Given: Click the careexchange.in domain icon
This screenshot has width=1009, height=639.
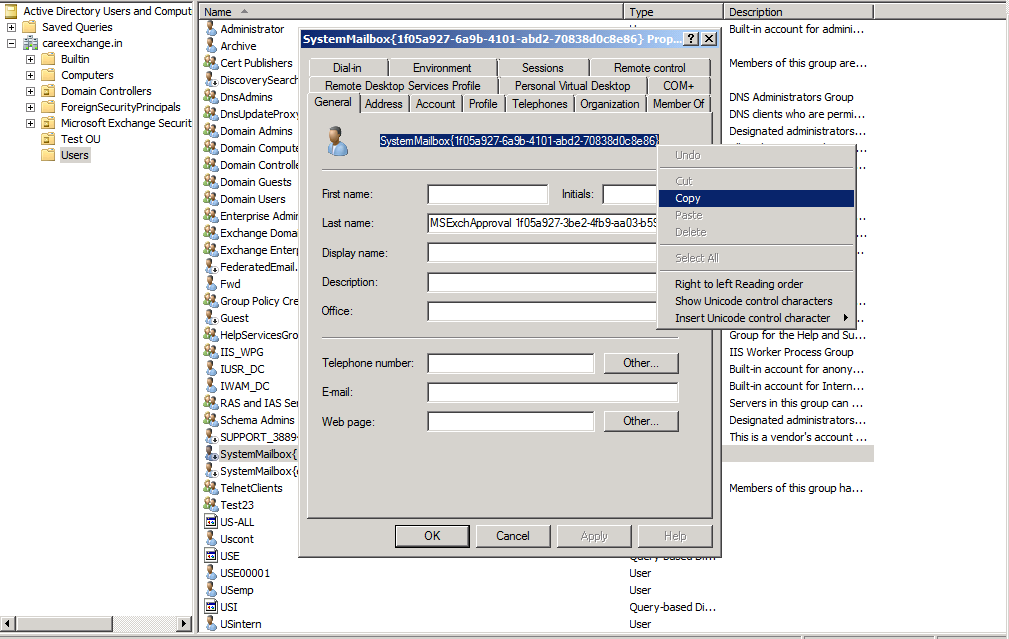Looking at the screenshot, I should coord(30,43).
